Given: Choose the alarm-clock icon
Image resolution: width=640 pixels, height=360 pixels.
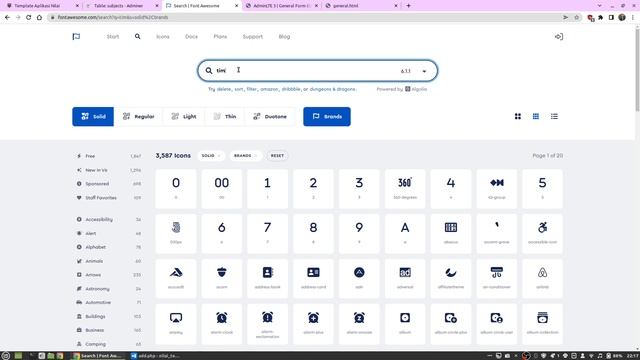Looking at the screenshot, I should click(222, 324).
